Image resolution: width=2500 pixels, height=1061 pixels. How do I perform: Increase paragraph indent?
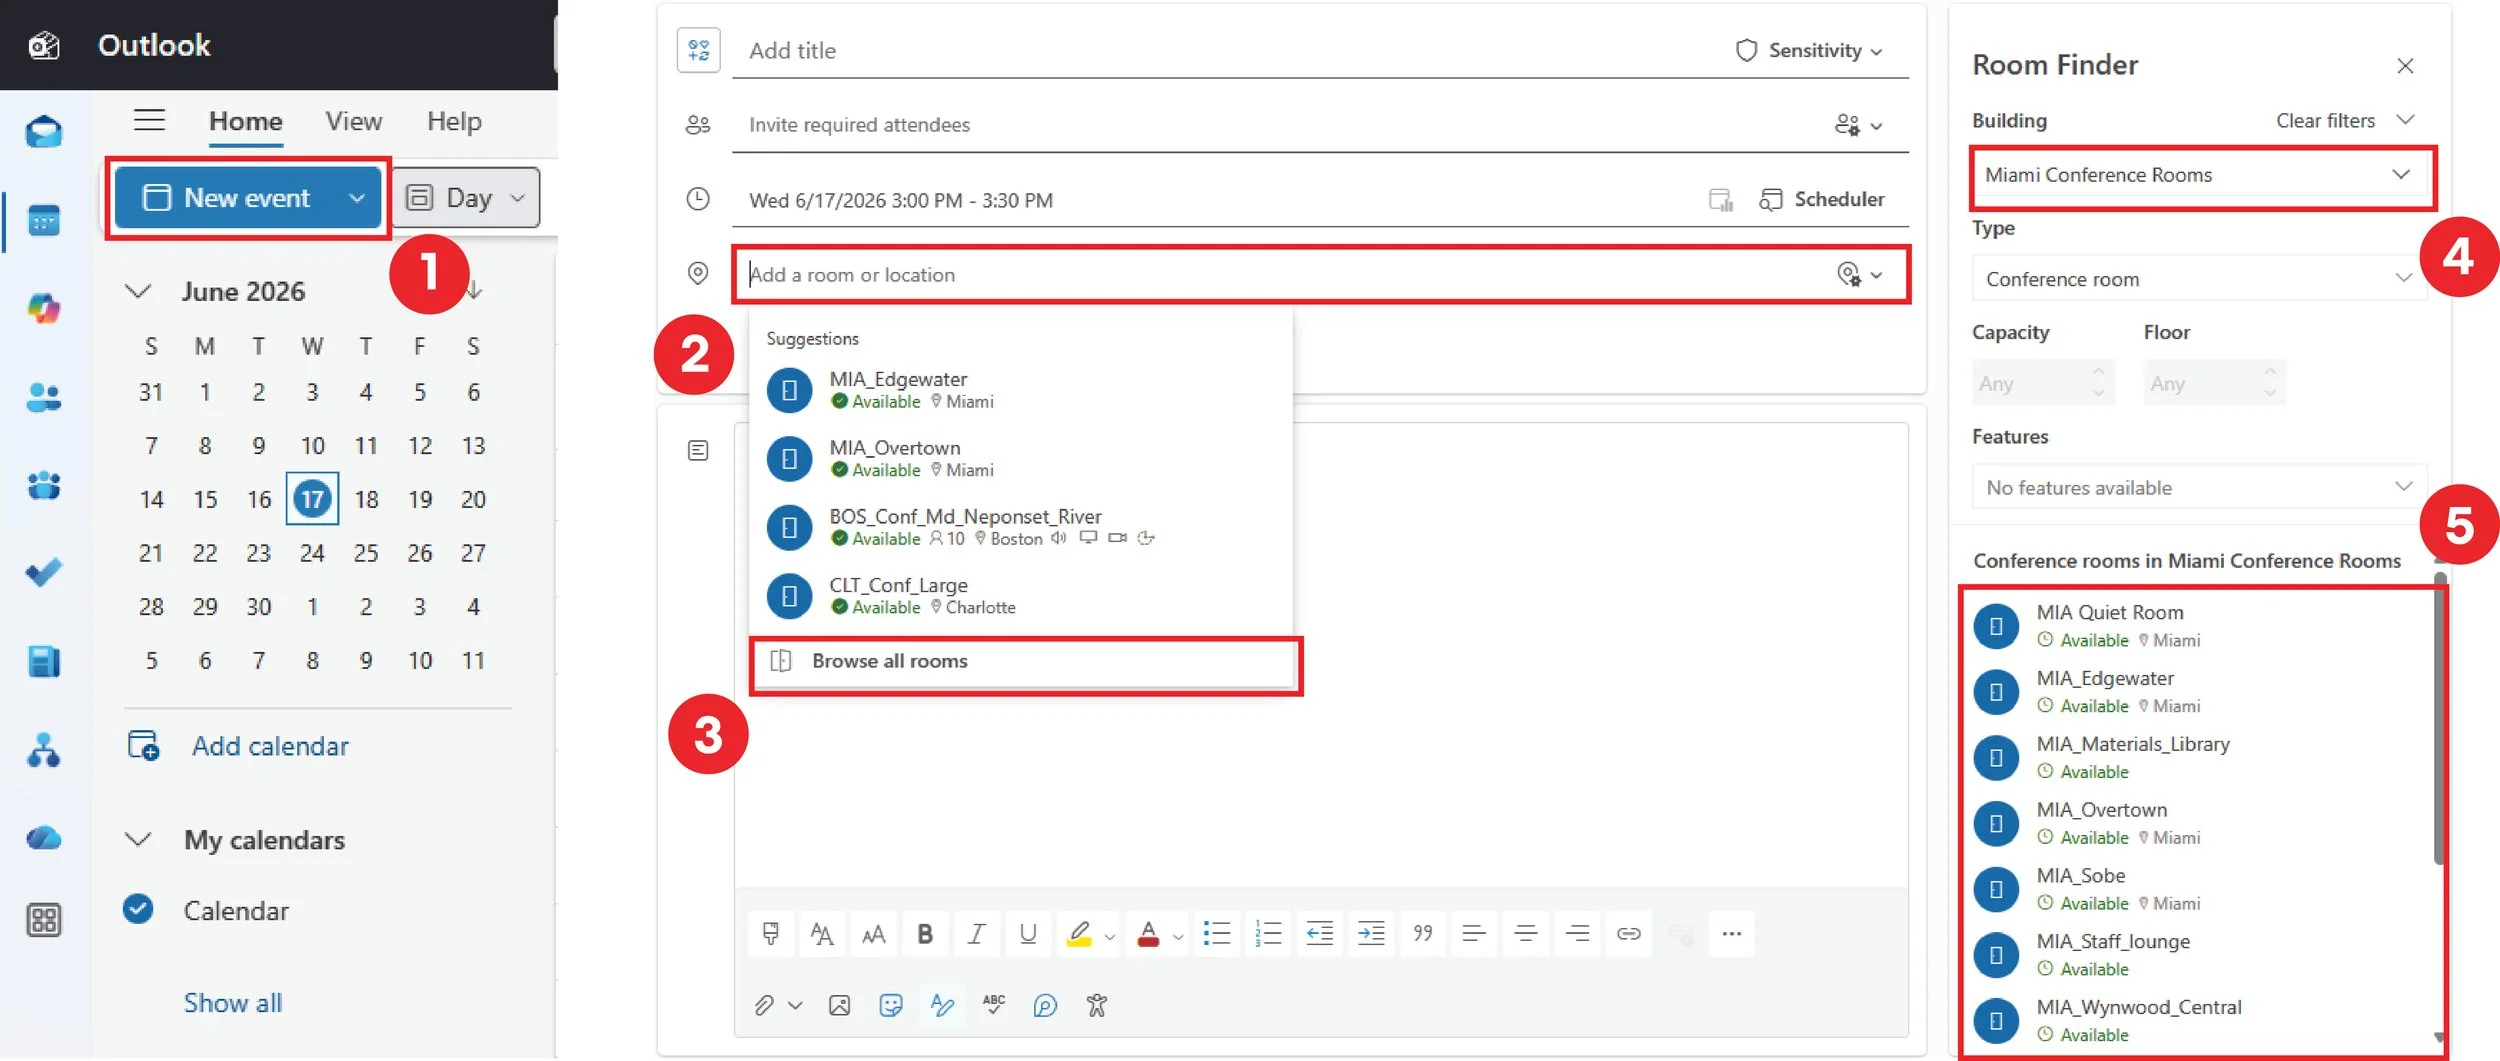(1372, 934)
